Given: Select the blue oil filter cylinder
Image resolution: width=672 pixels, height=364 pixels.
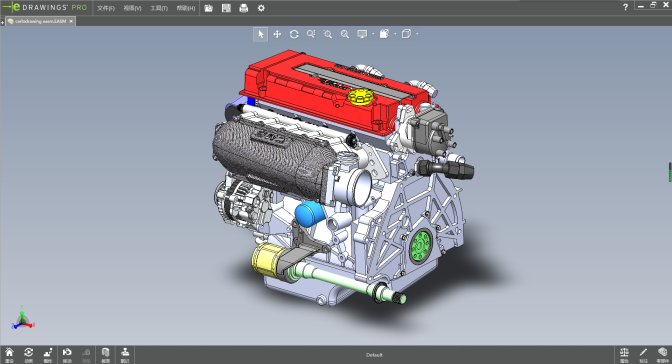Looking at the screenshot, I should pos(309,214).
